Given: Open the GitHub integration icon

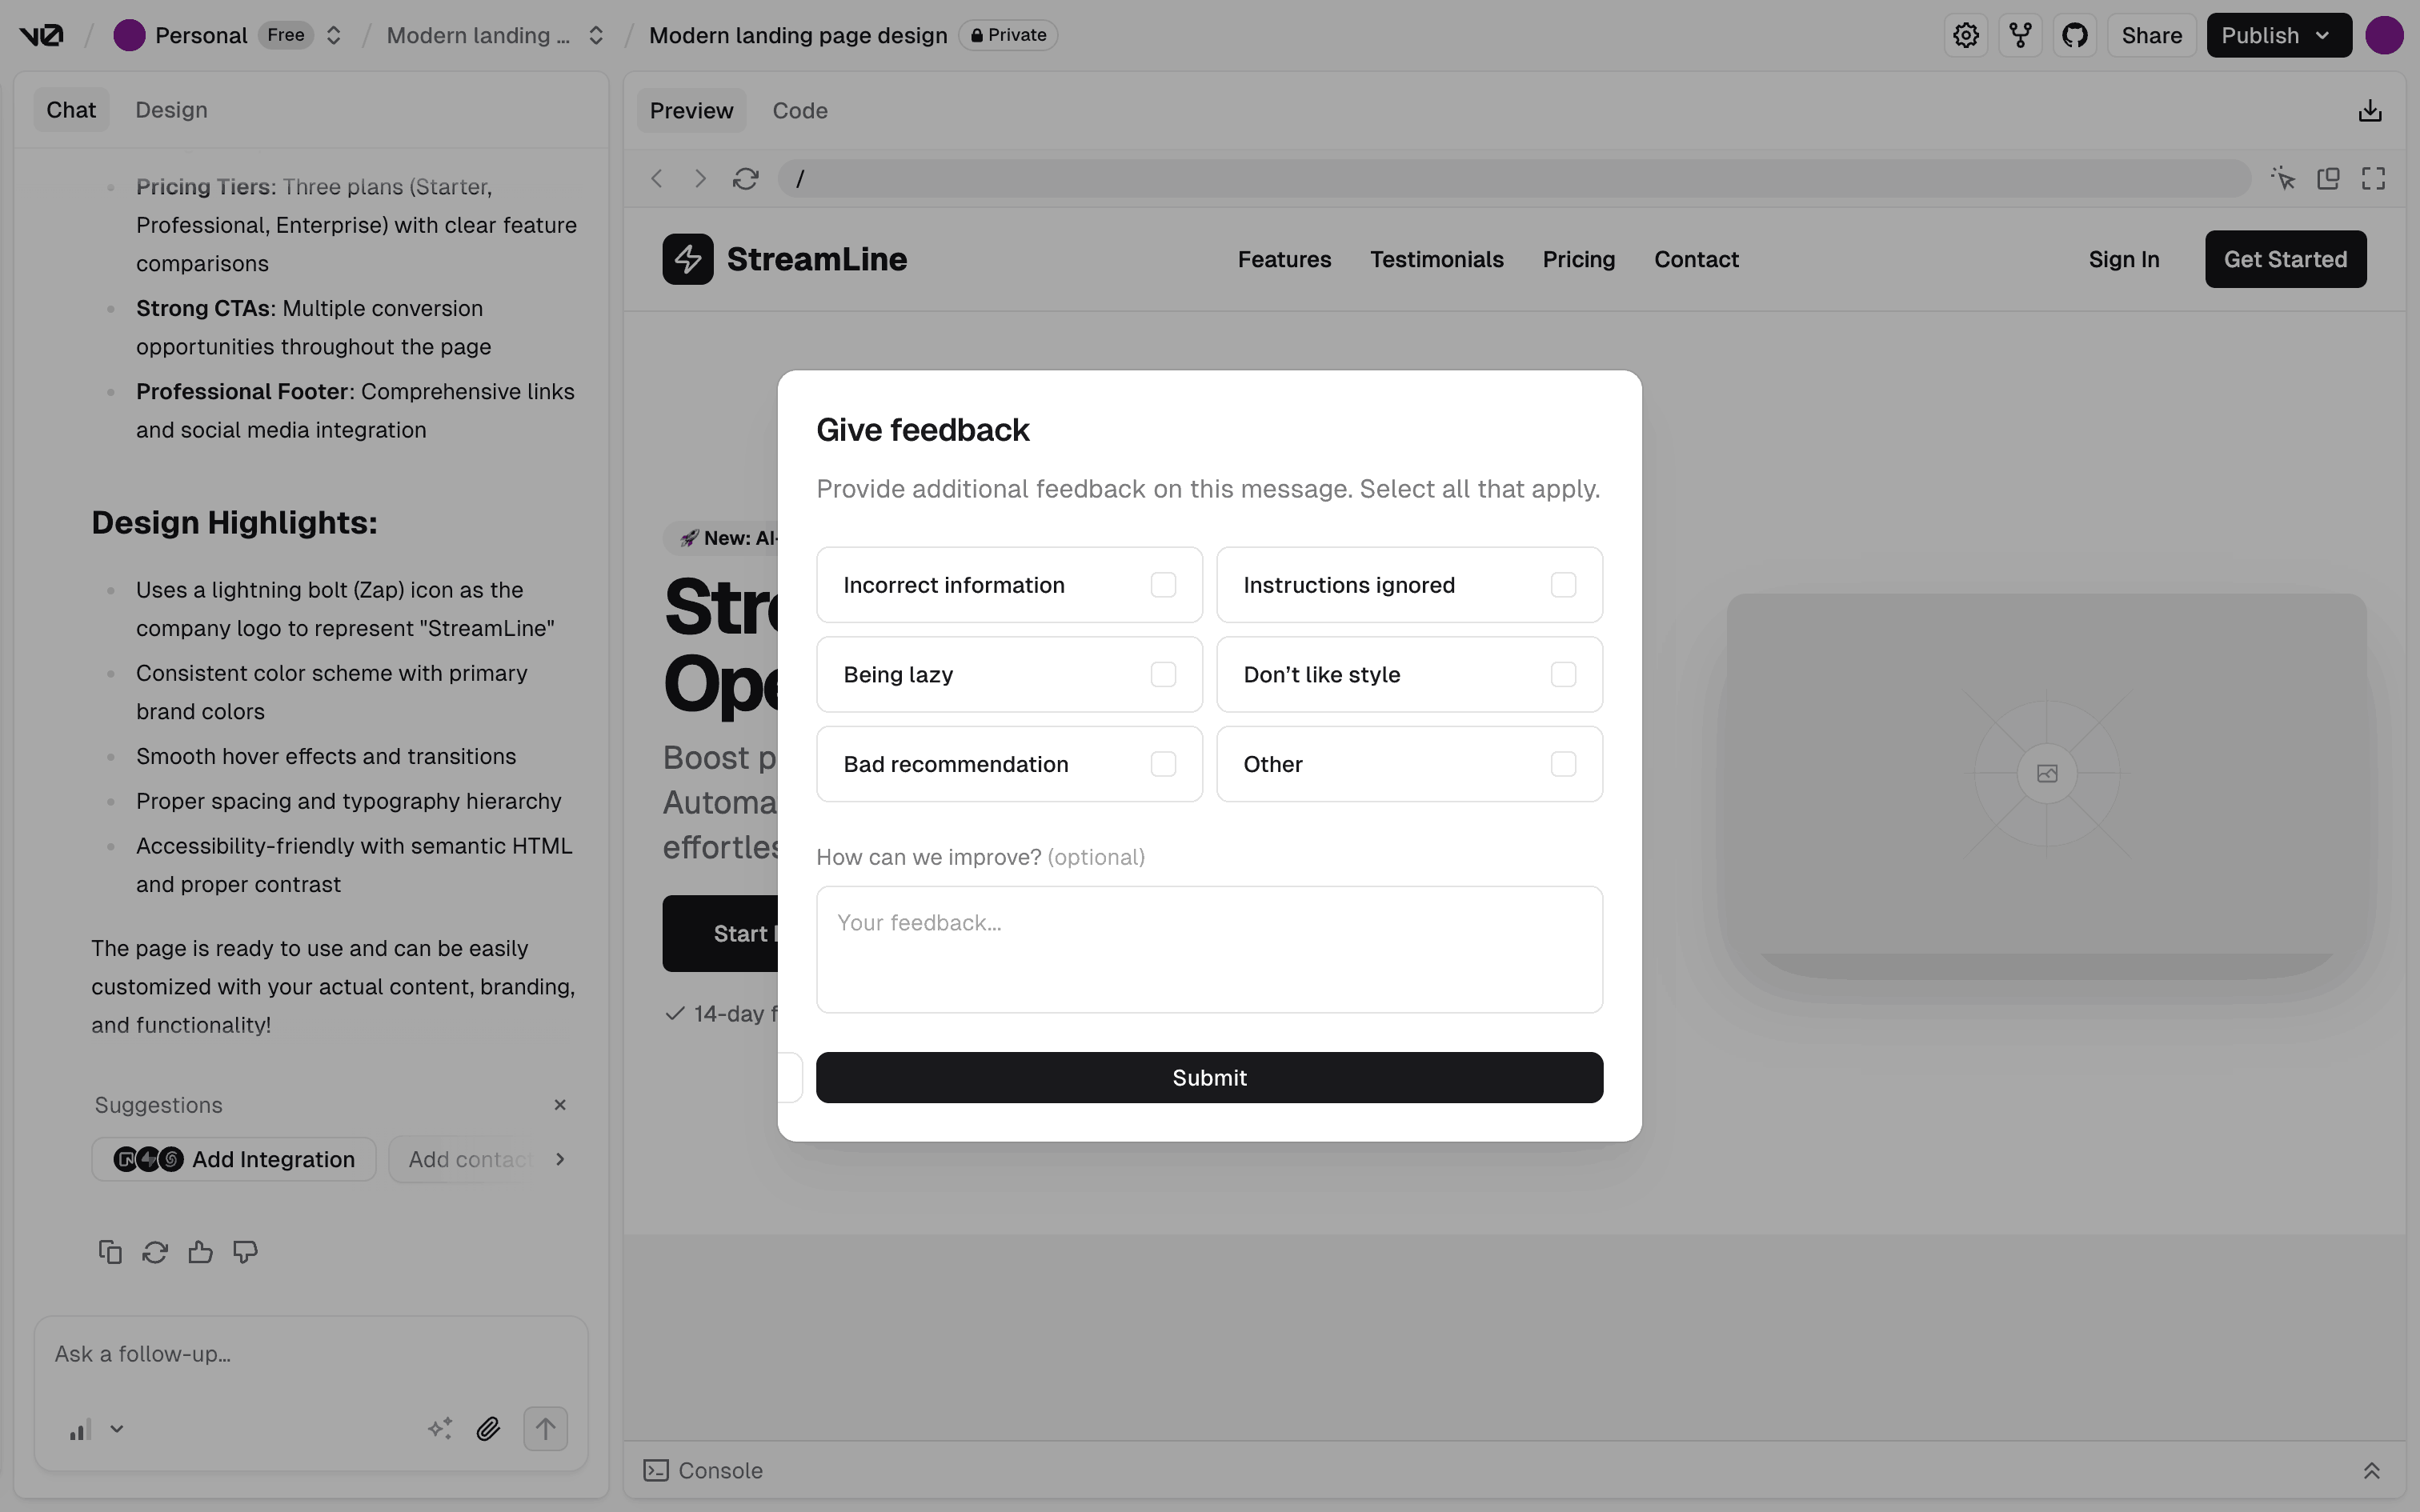Looking at the screenshot, I should [x=2075, y=36].
